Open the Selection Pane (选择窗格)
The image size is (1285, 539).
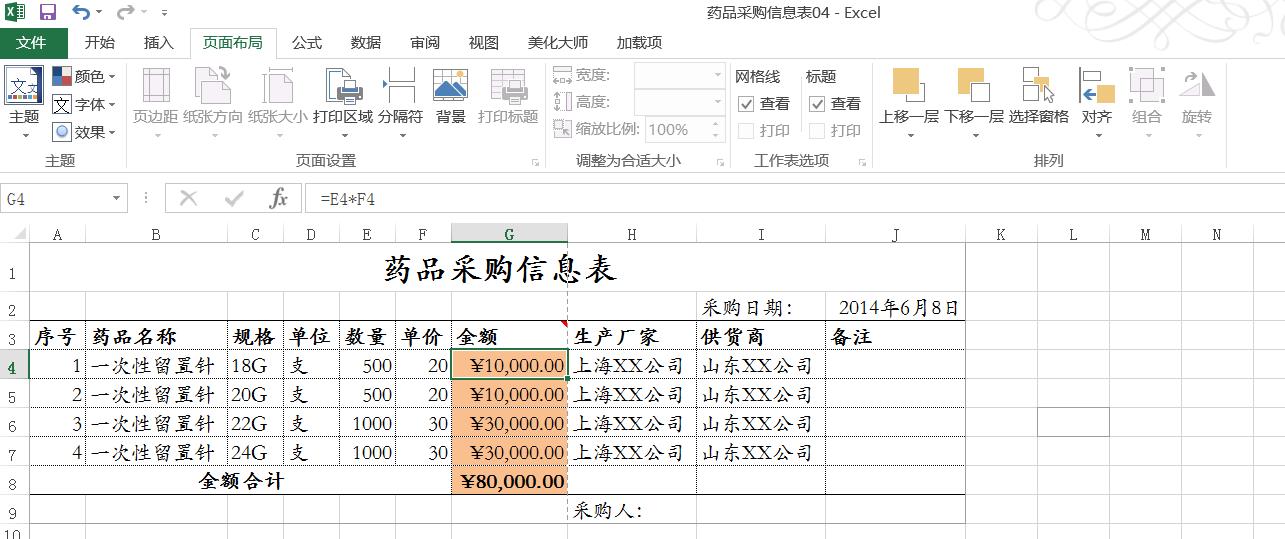[1038, 97]
